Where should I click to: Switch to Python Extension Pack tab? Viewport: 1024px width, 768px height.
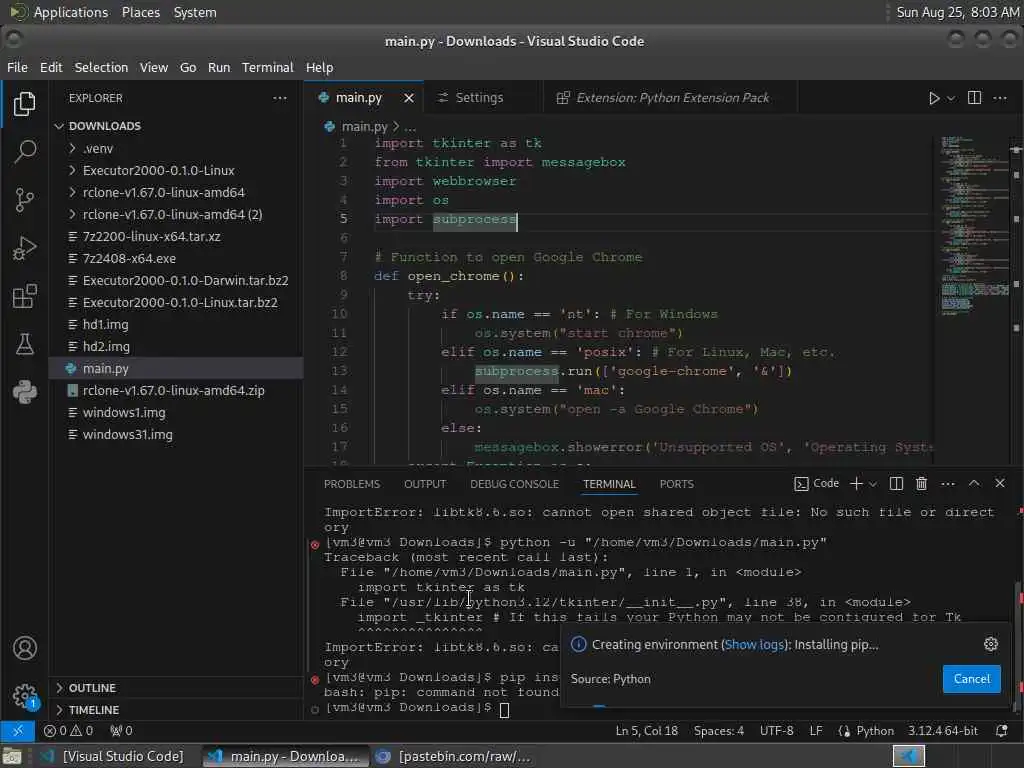pos(673,98)
